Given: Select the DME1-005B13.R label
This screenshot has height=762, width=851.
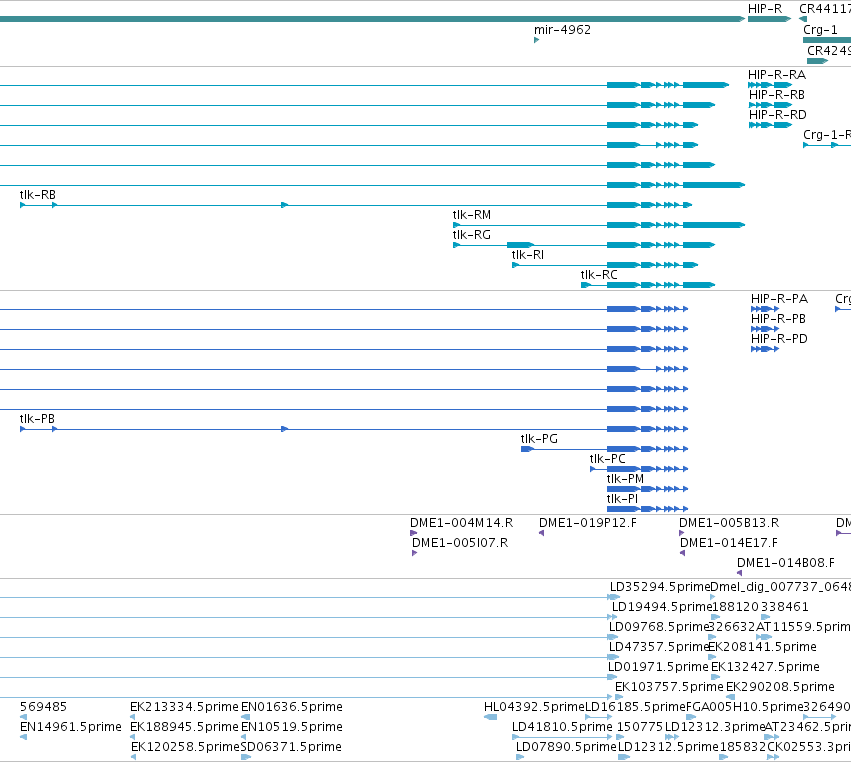Looking at the screenshot, I should 729,523.
